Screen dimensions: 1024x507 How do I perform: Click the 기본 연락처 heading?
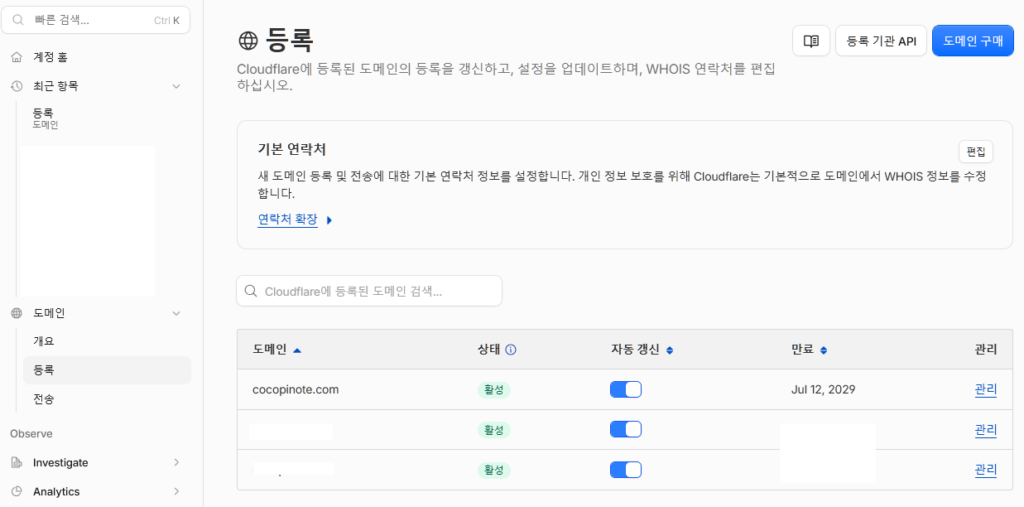pyautogui.click(x=292, y=149)
